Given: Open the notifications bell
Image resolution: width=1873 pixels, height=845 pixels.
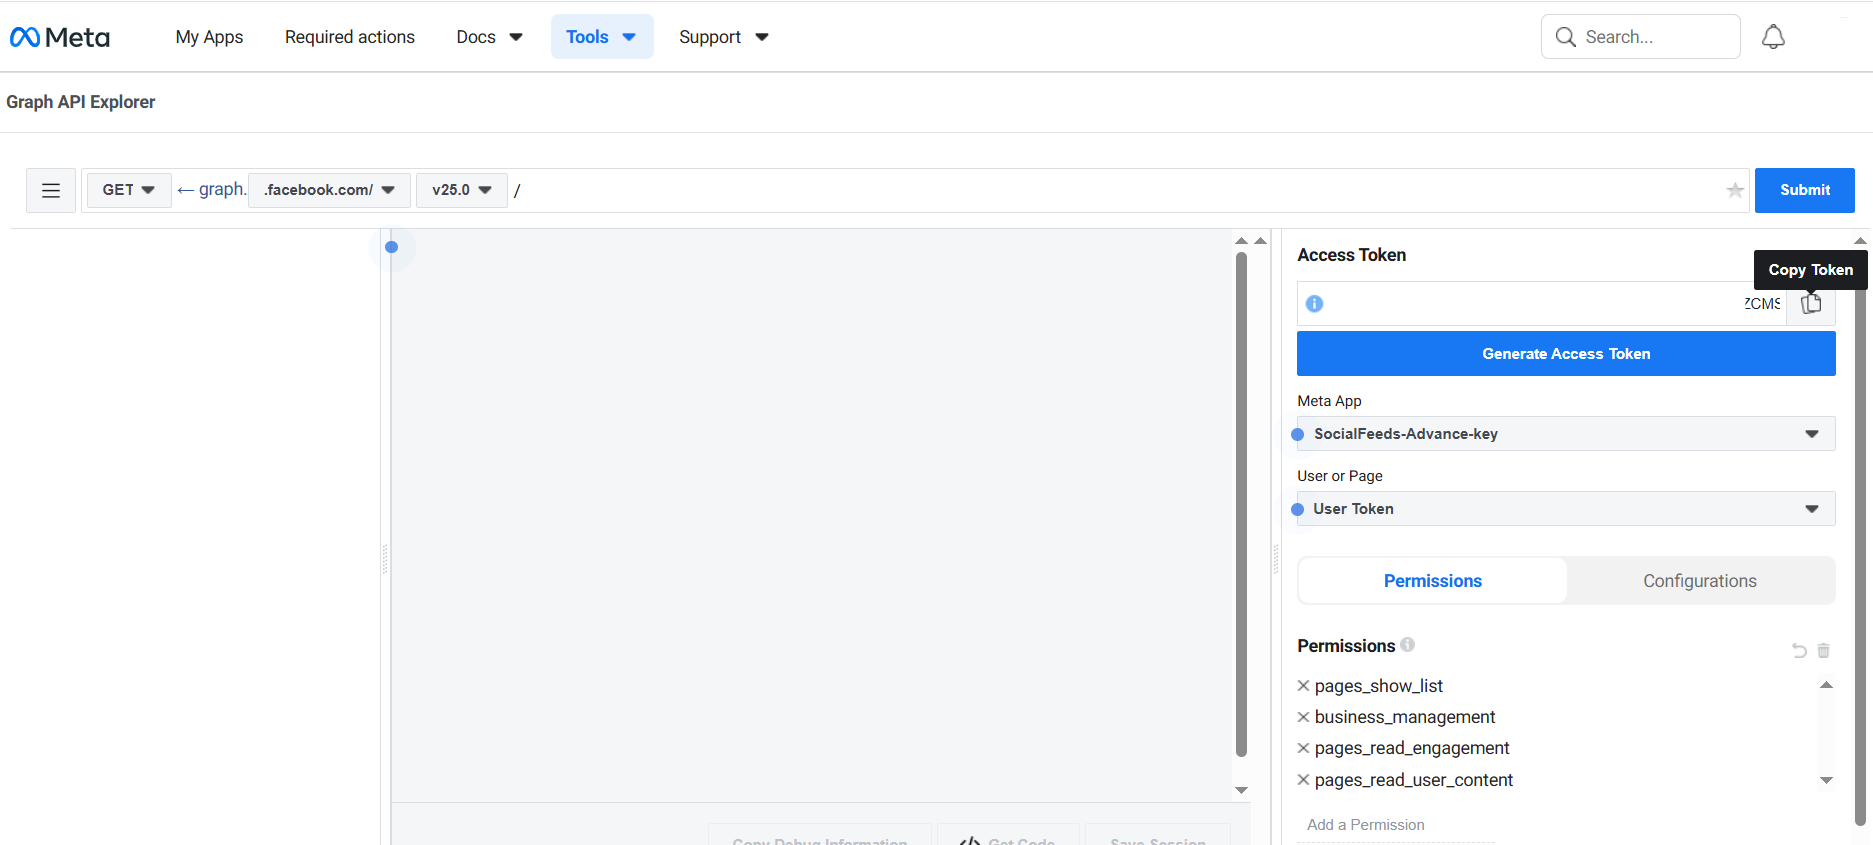Looking at the screenshot, I should [1773, 37].
